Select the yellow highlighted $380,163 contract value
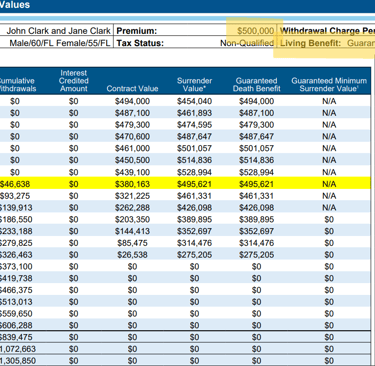375x366 pixels. tap(132, 184)
